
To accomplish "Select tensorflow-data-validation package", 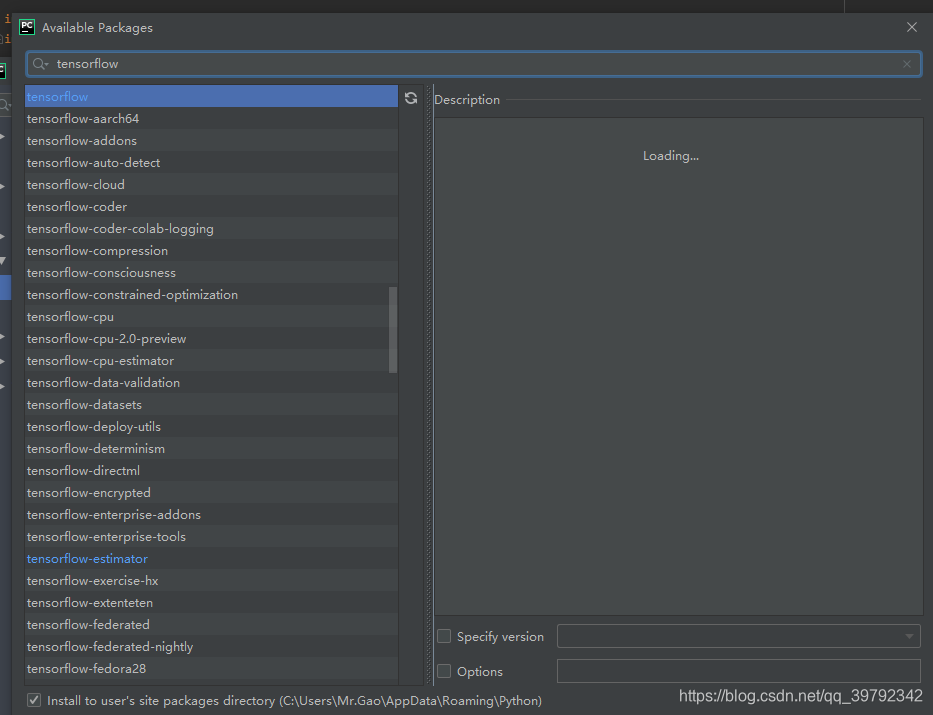I will 211,382.
